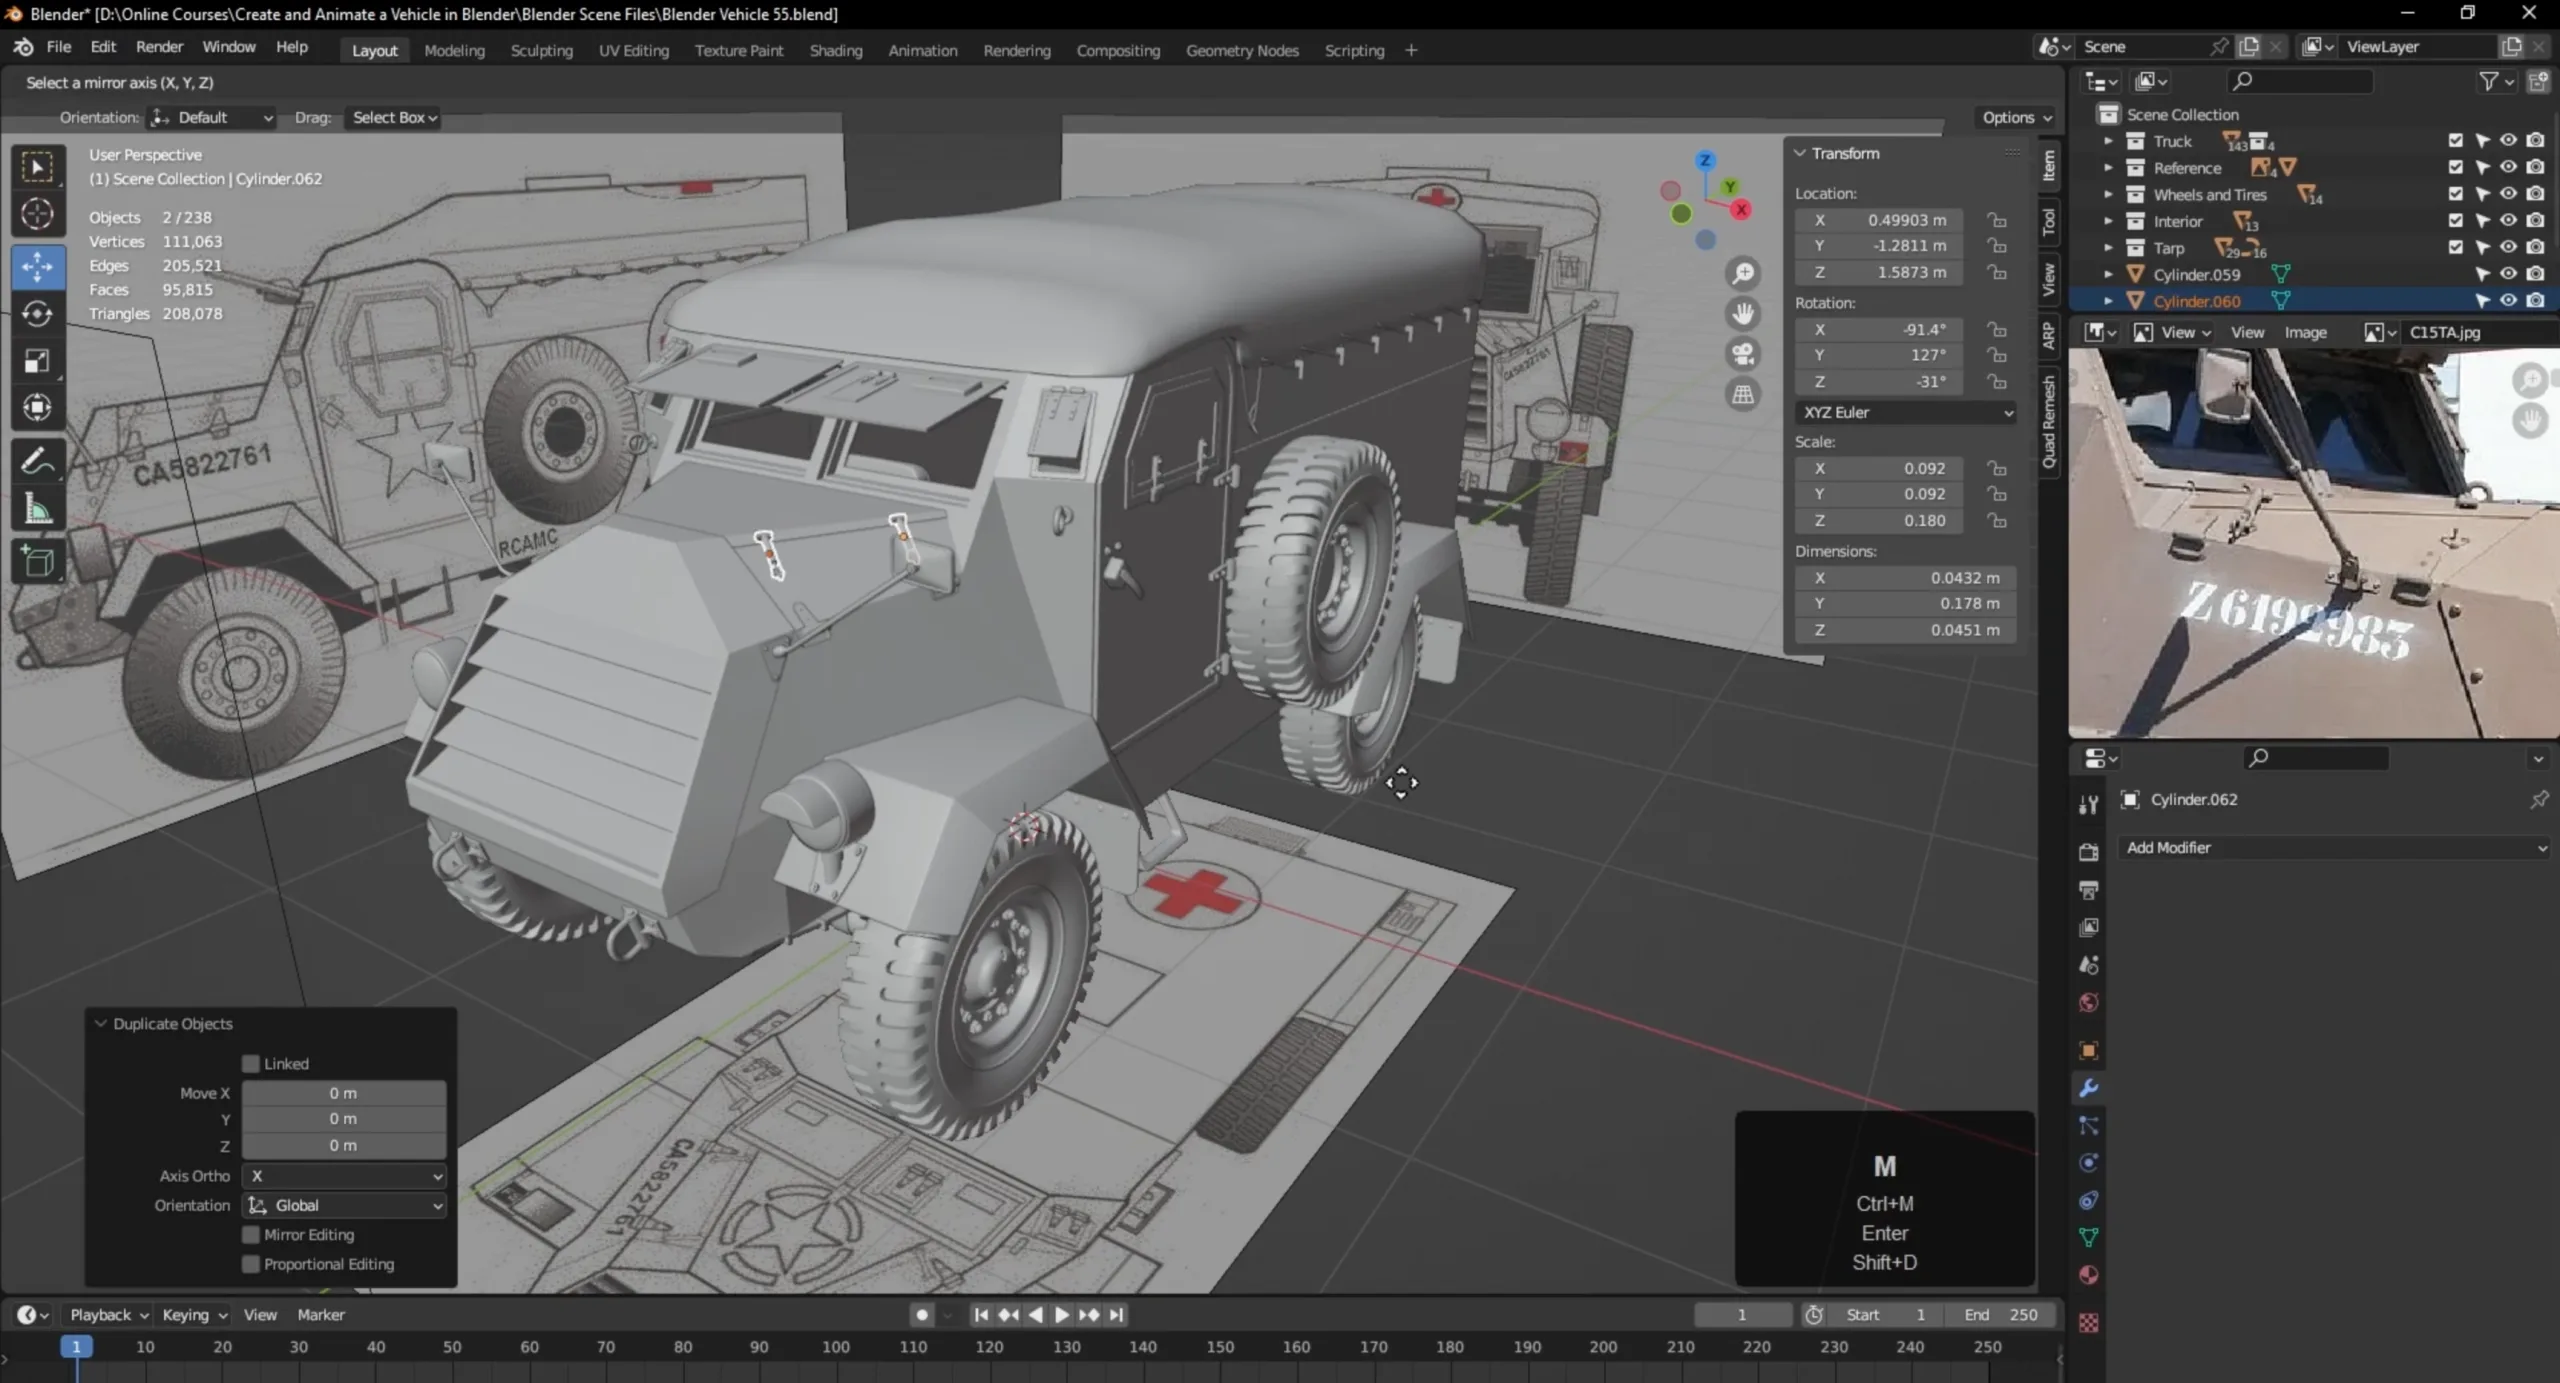The width and height of the screenshot is (2560, 1383).
Task: Click the Animation tab in header
Action: point(921,49)
